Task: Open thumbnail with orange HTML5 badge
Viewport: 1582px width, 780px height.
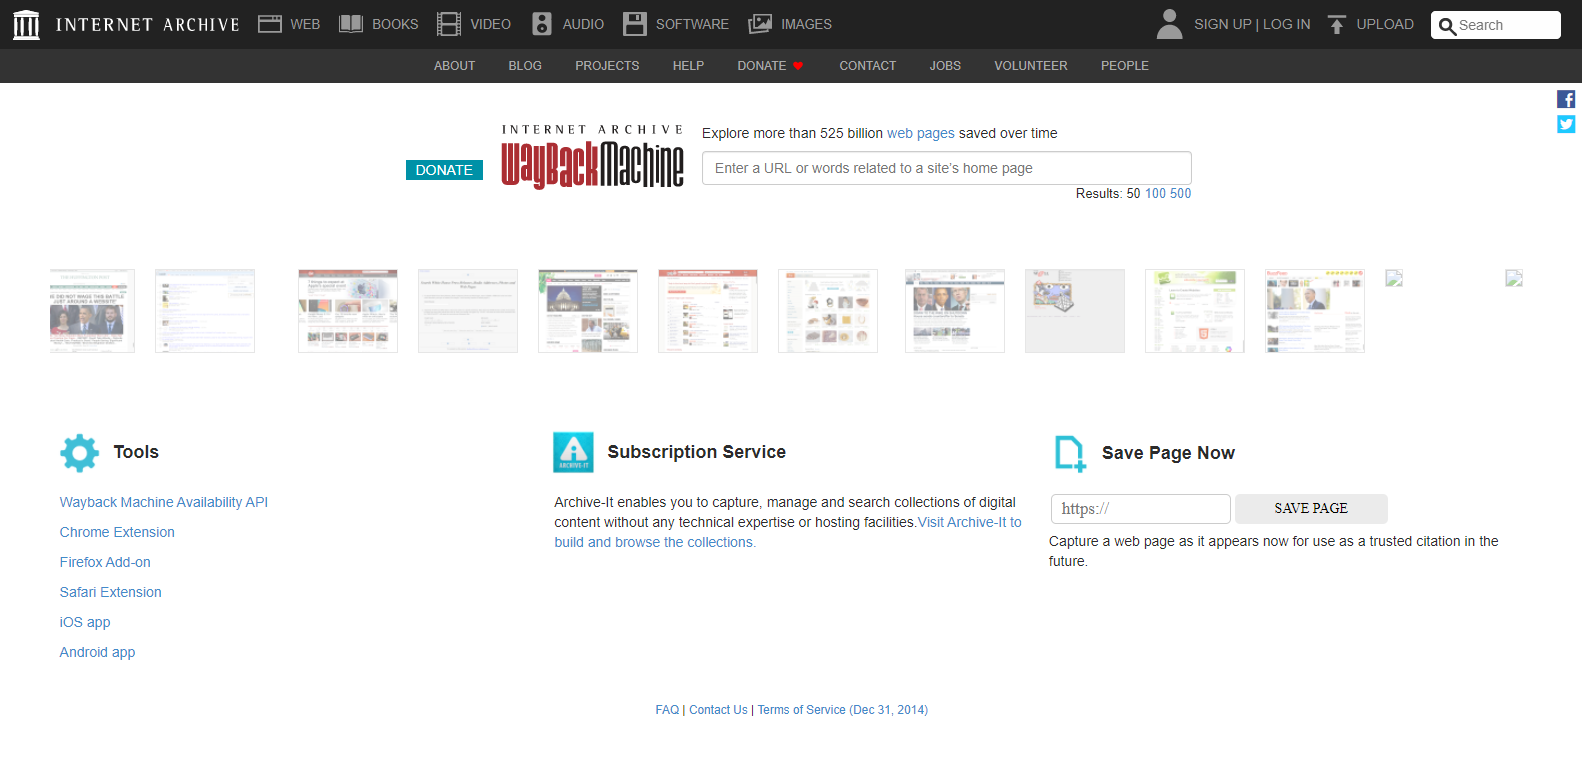Action: tap(1195, 311)
